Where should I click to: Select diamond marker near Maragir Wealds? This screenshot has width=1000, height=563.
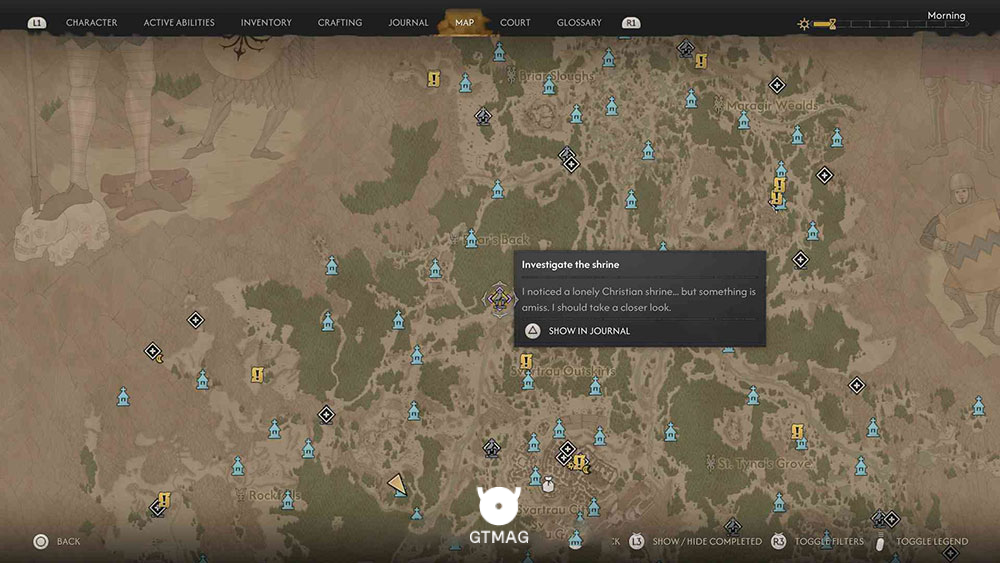click(x=776, y=85)
